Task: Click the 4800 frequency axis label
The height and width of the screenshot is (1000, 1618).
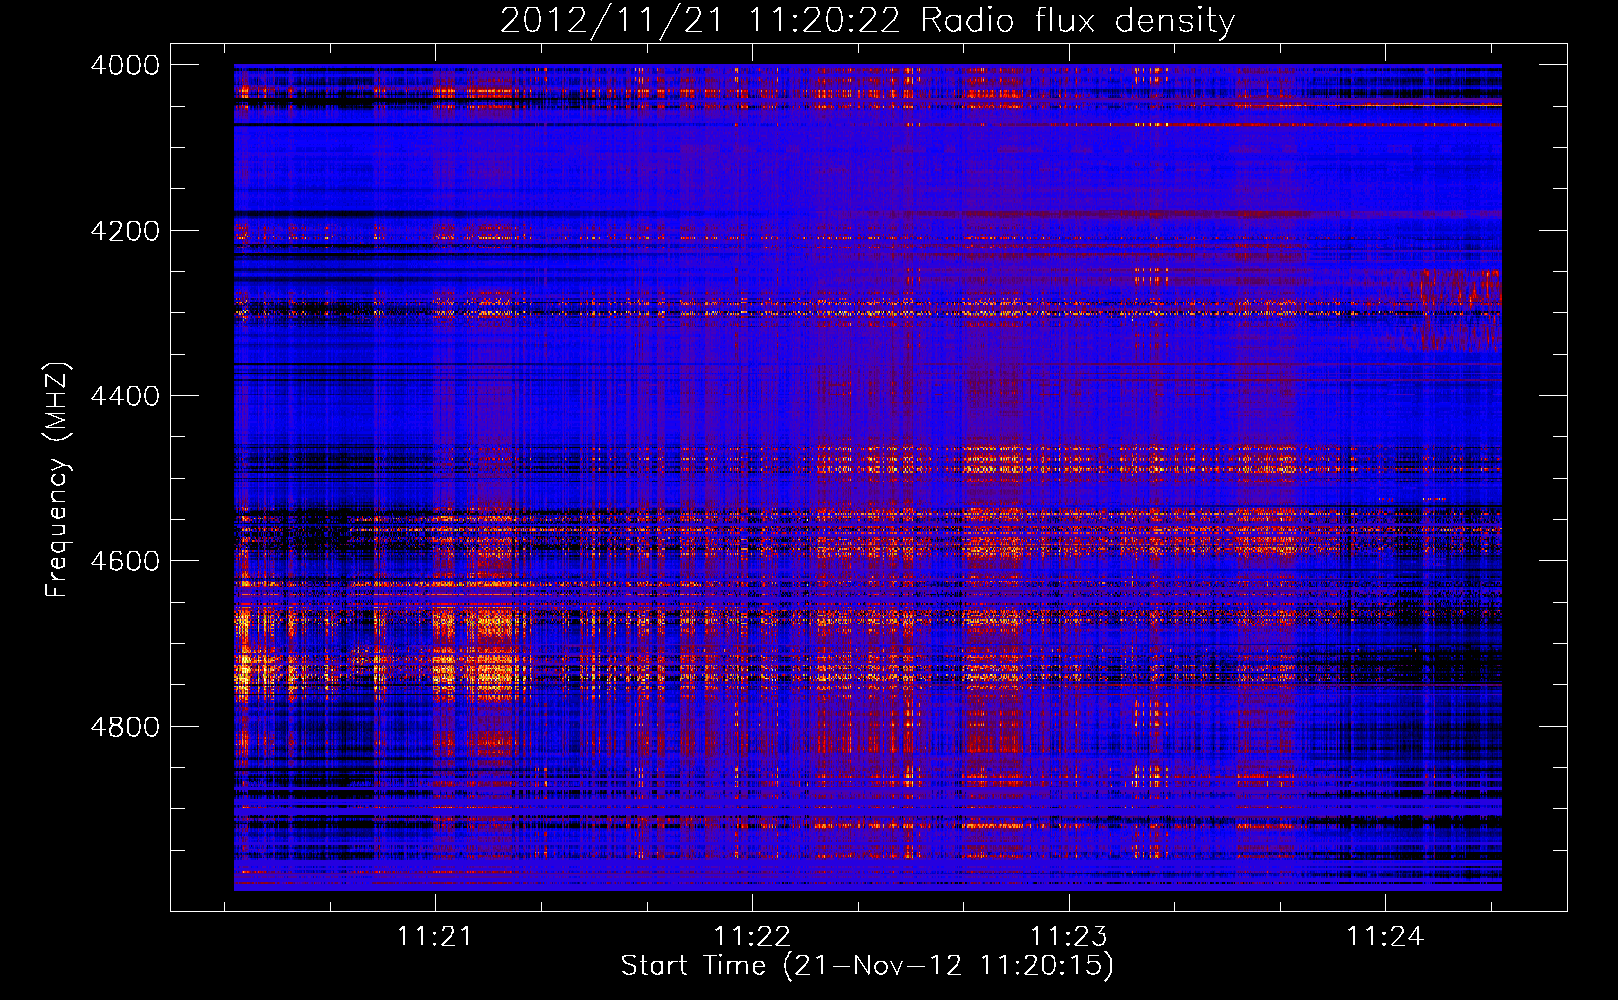Action: [x=125, y=727]
